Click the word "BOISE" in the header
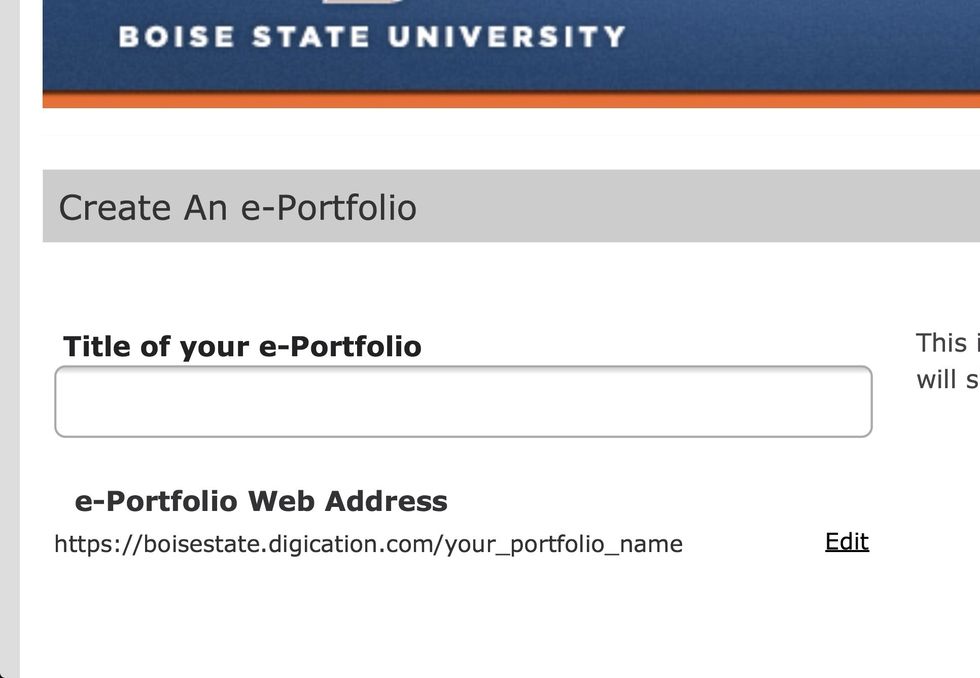Image resolution: width=980 pixels, height=678 pixels. coord(176,37)
